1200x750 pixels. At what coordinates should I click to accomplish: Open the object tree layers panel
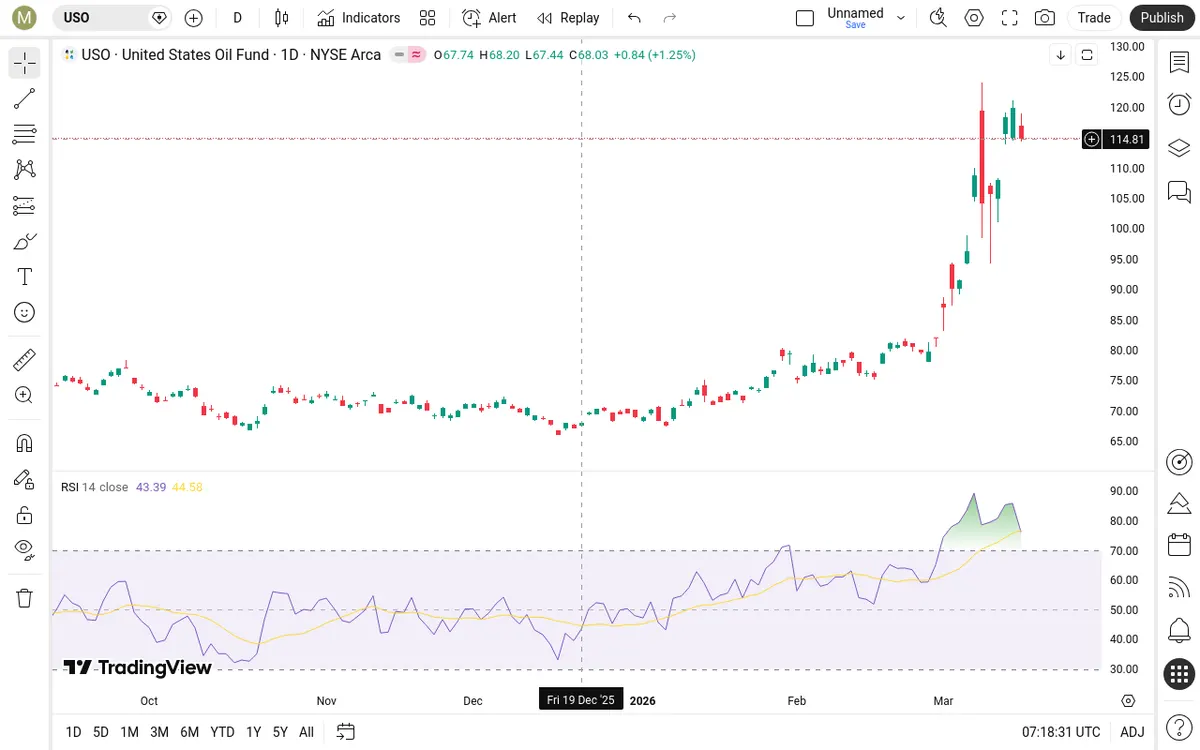point(1179,148)
